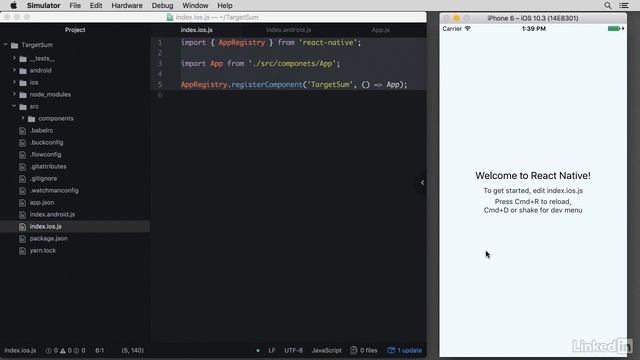Viewport: 640px width, 360px height.
Task: Expand the ios folder
Action: pyautogui.click(x=14, y=82)
